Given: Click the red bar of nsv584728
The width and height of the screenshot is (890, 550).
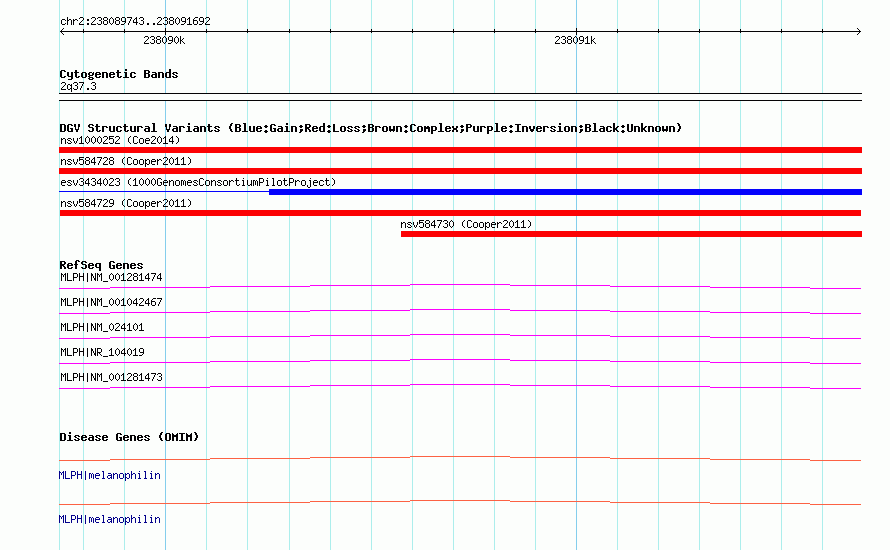Looking at the screenshot, I should (460, 171).
